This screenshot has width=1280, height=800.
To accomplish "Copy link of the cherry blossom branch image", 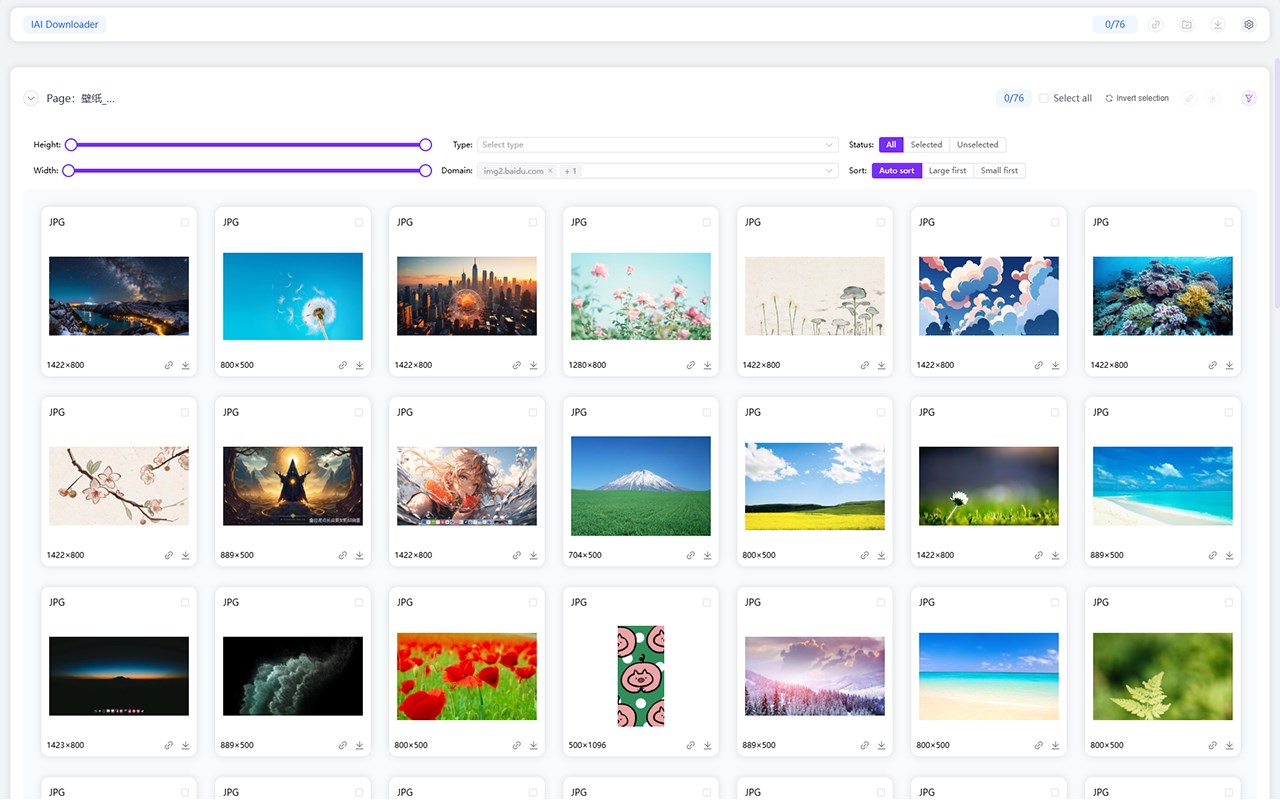I will (169, 555).
